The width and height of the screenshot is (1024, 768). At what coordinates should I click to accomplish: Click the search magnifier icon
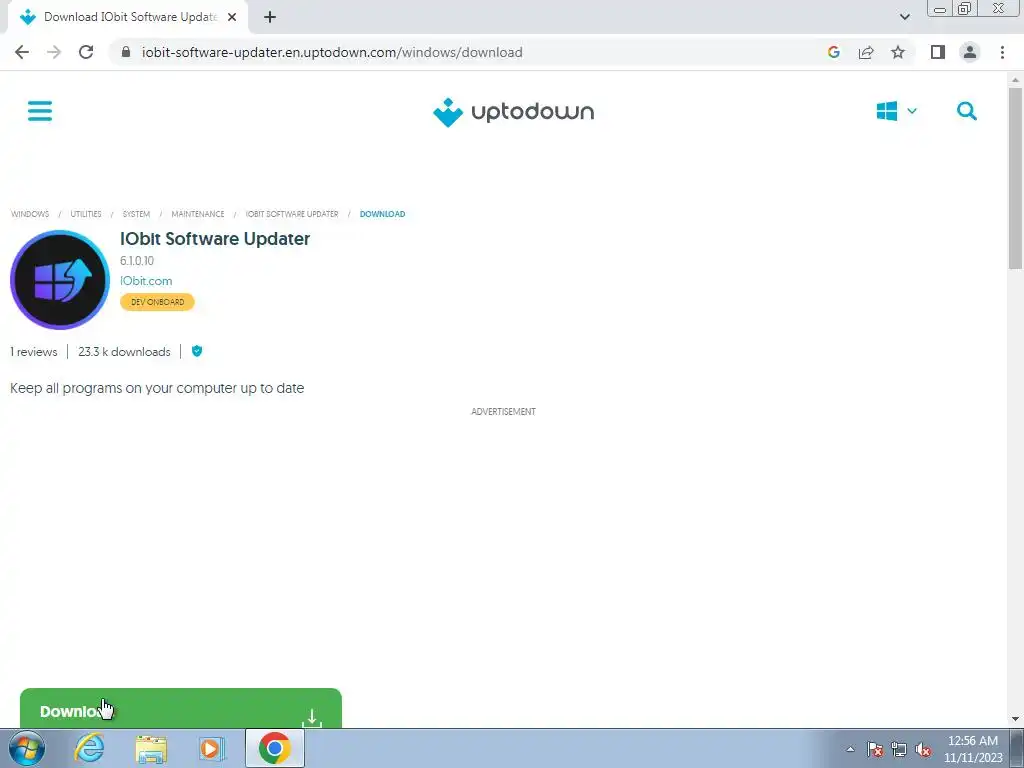[x=967, y=111]
